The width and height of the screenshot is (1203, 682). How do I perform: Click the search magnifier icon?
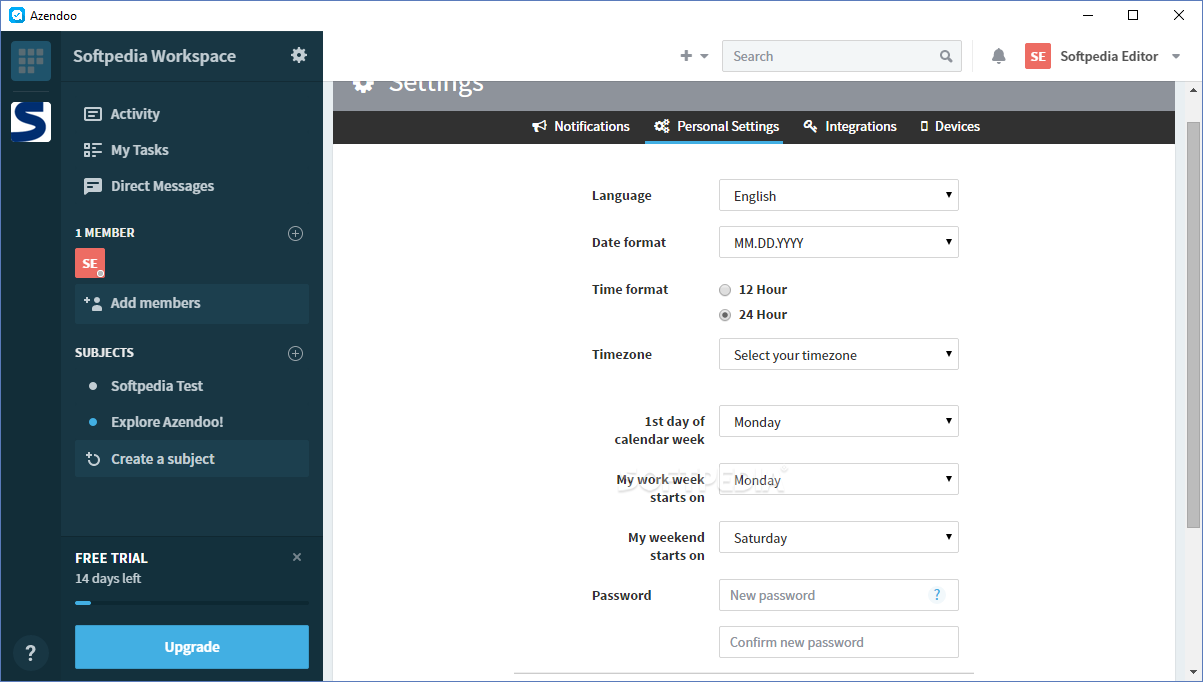946,56
